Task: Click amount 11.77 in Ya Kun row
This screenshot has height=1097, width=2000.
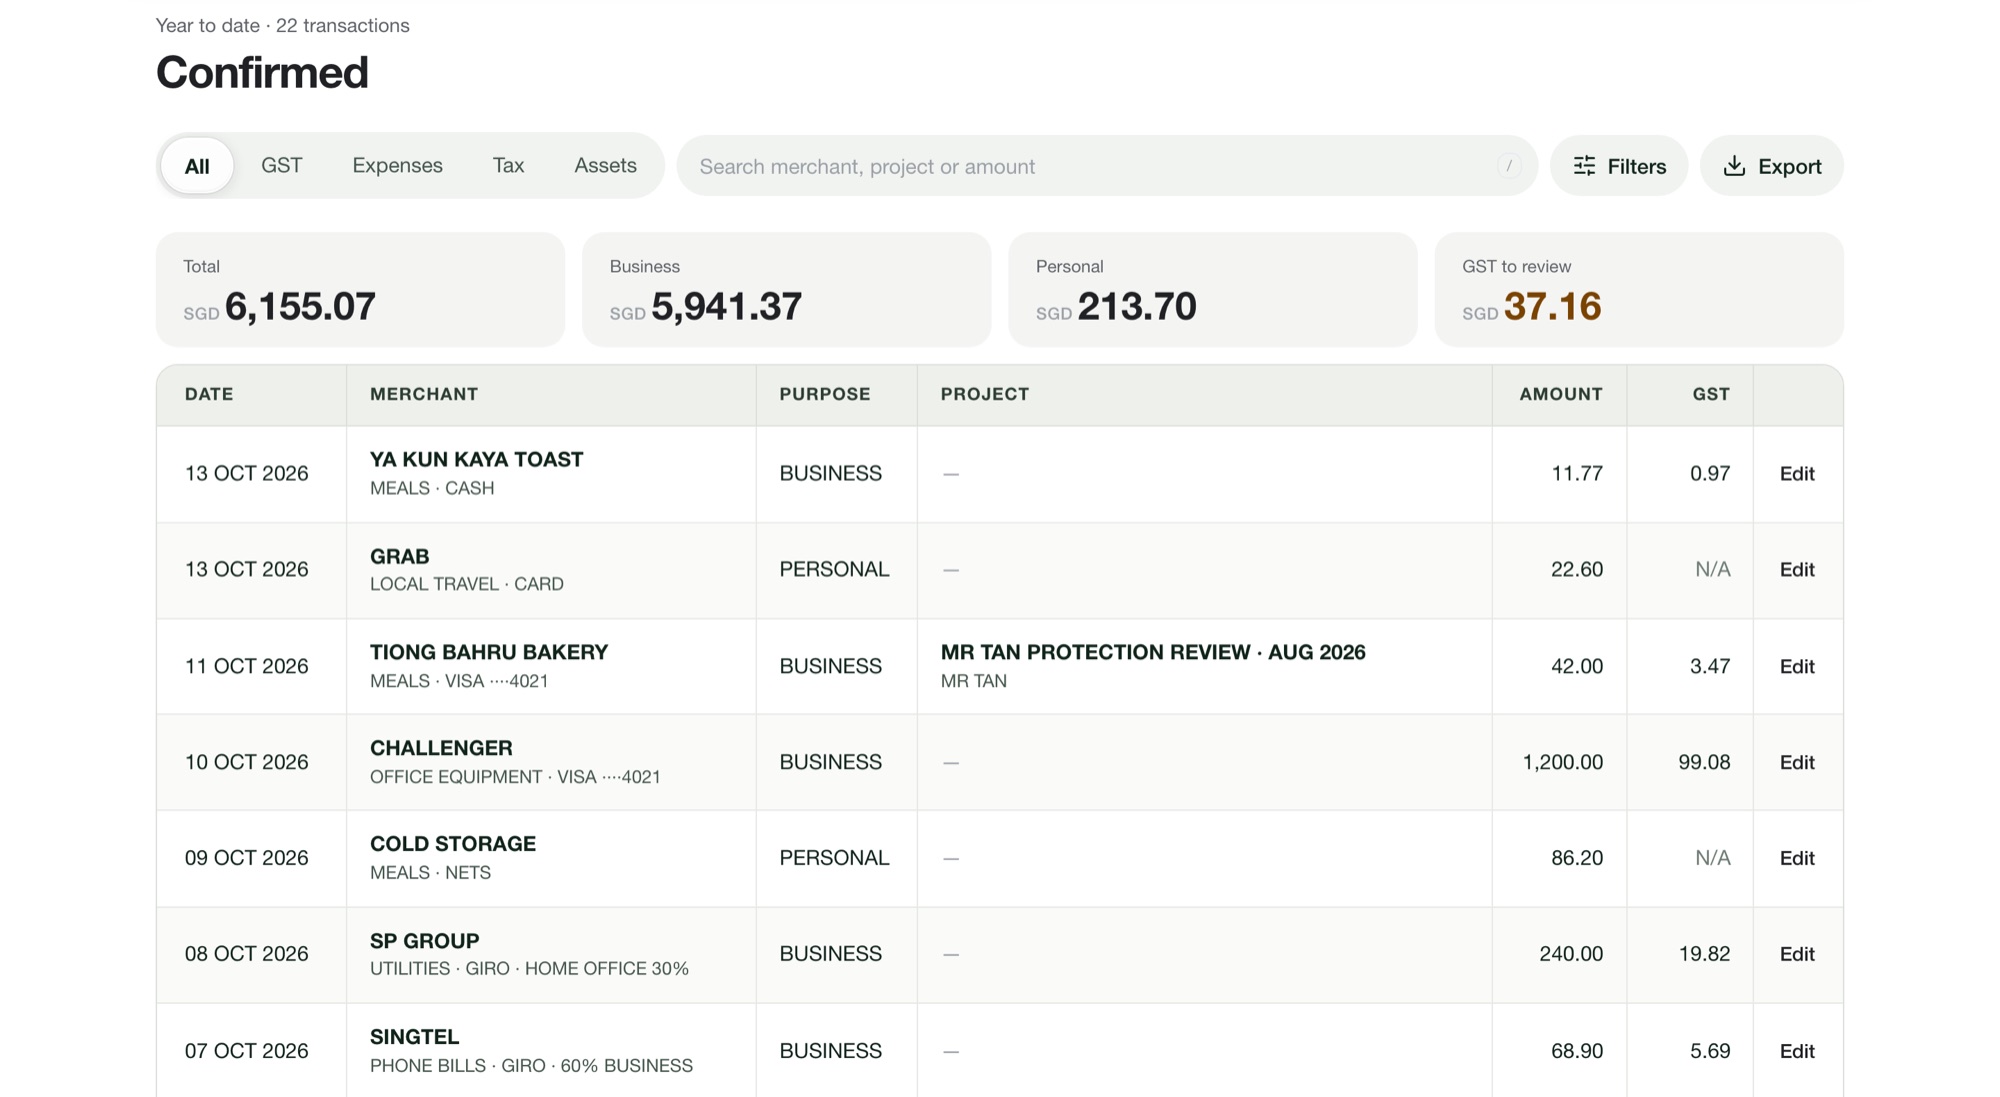Action: [x=1577, y=474]
